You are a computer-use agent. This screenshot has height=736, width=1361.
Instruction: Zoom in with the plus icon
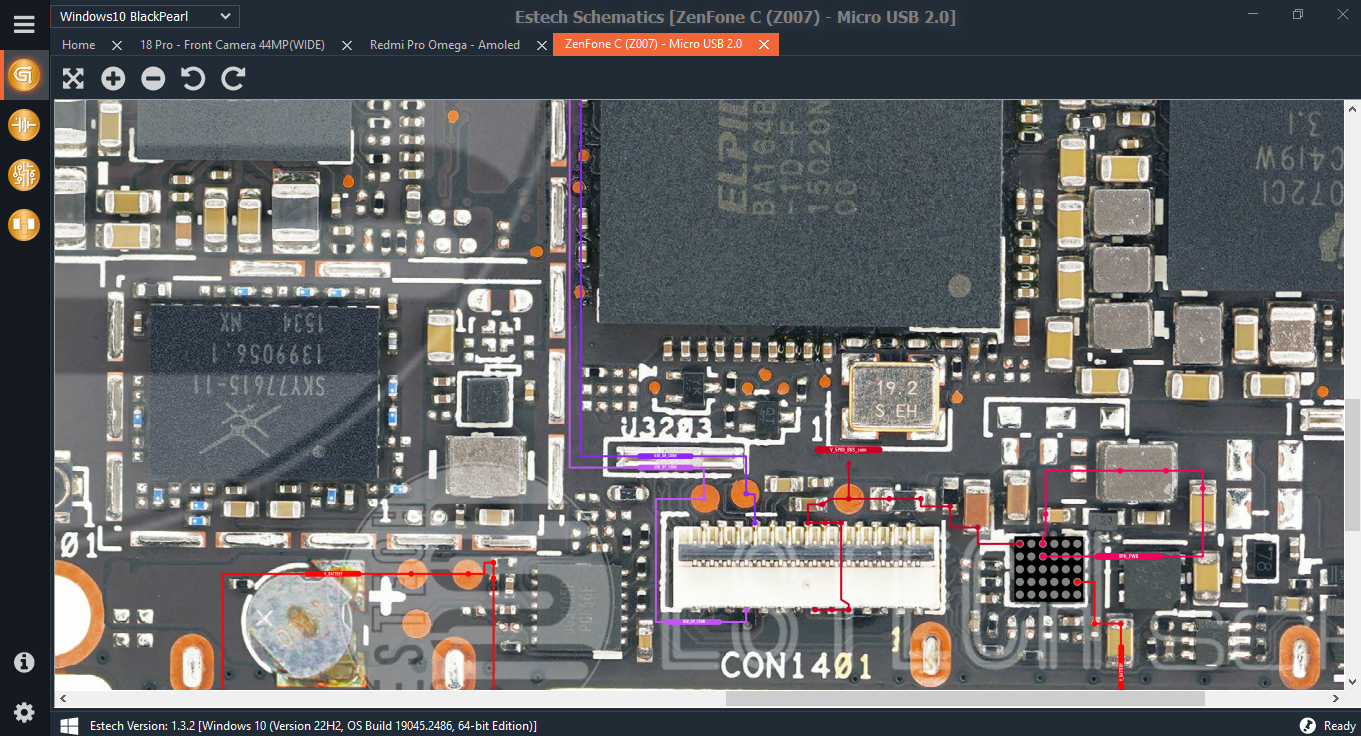click(x=113, y=79)
